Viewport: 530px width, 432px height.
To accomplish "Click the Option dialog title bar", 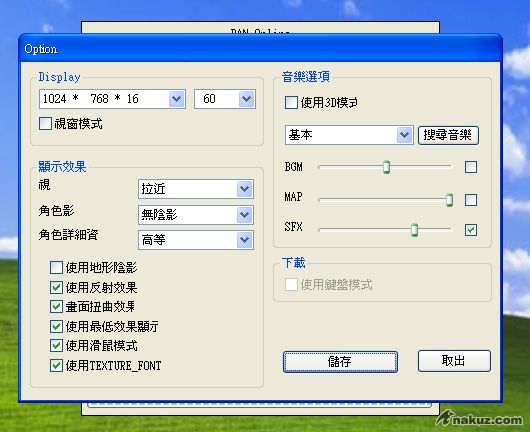I will pos(260,48).
